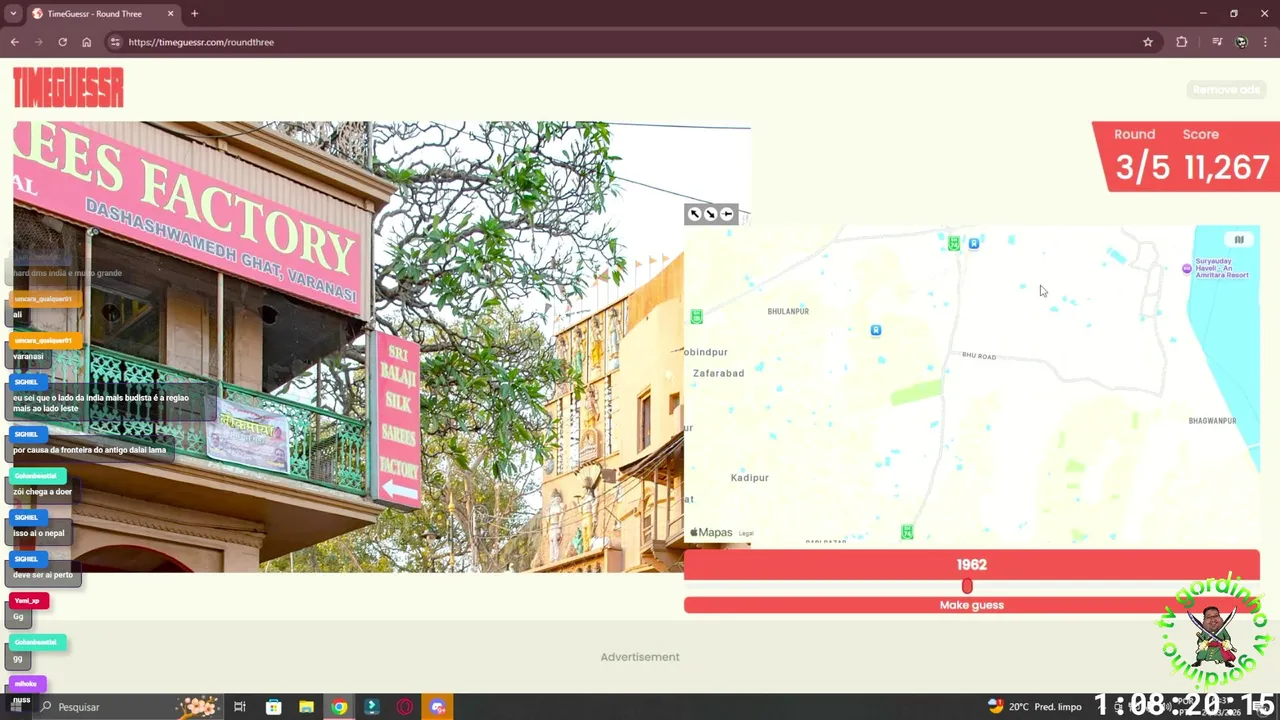Close the TimeGuessr tab

pyautogui.click(x=170, y=14)
